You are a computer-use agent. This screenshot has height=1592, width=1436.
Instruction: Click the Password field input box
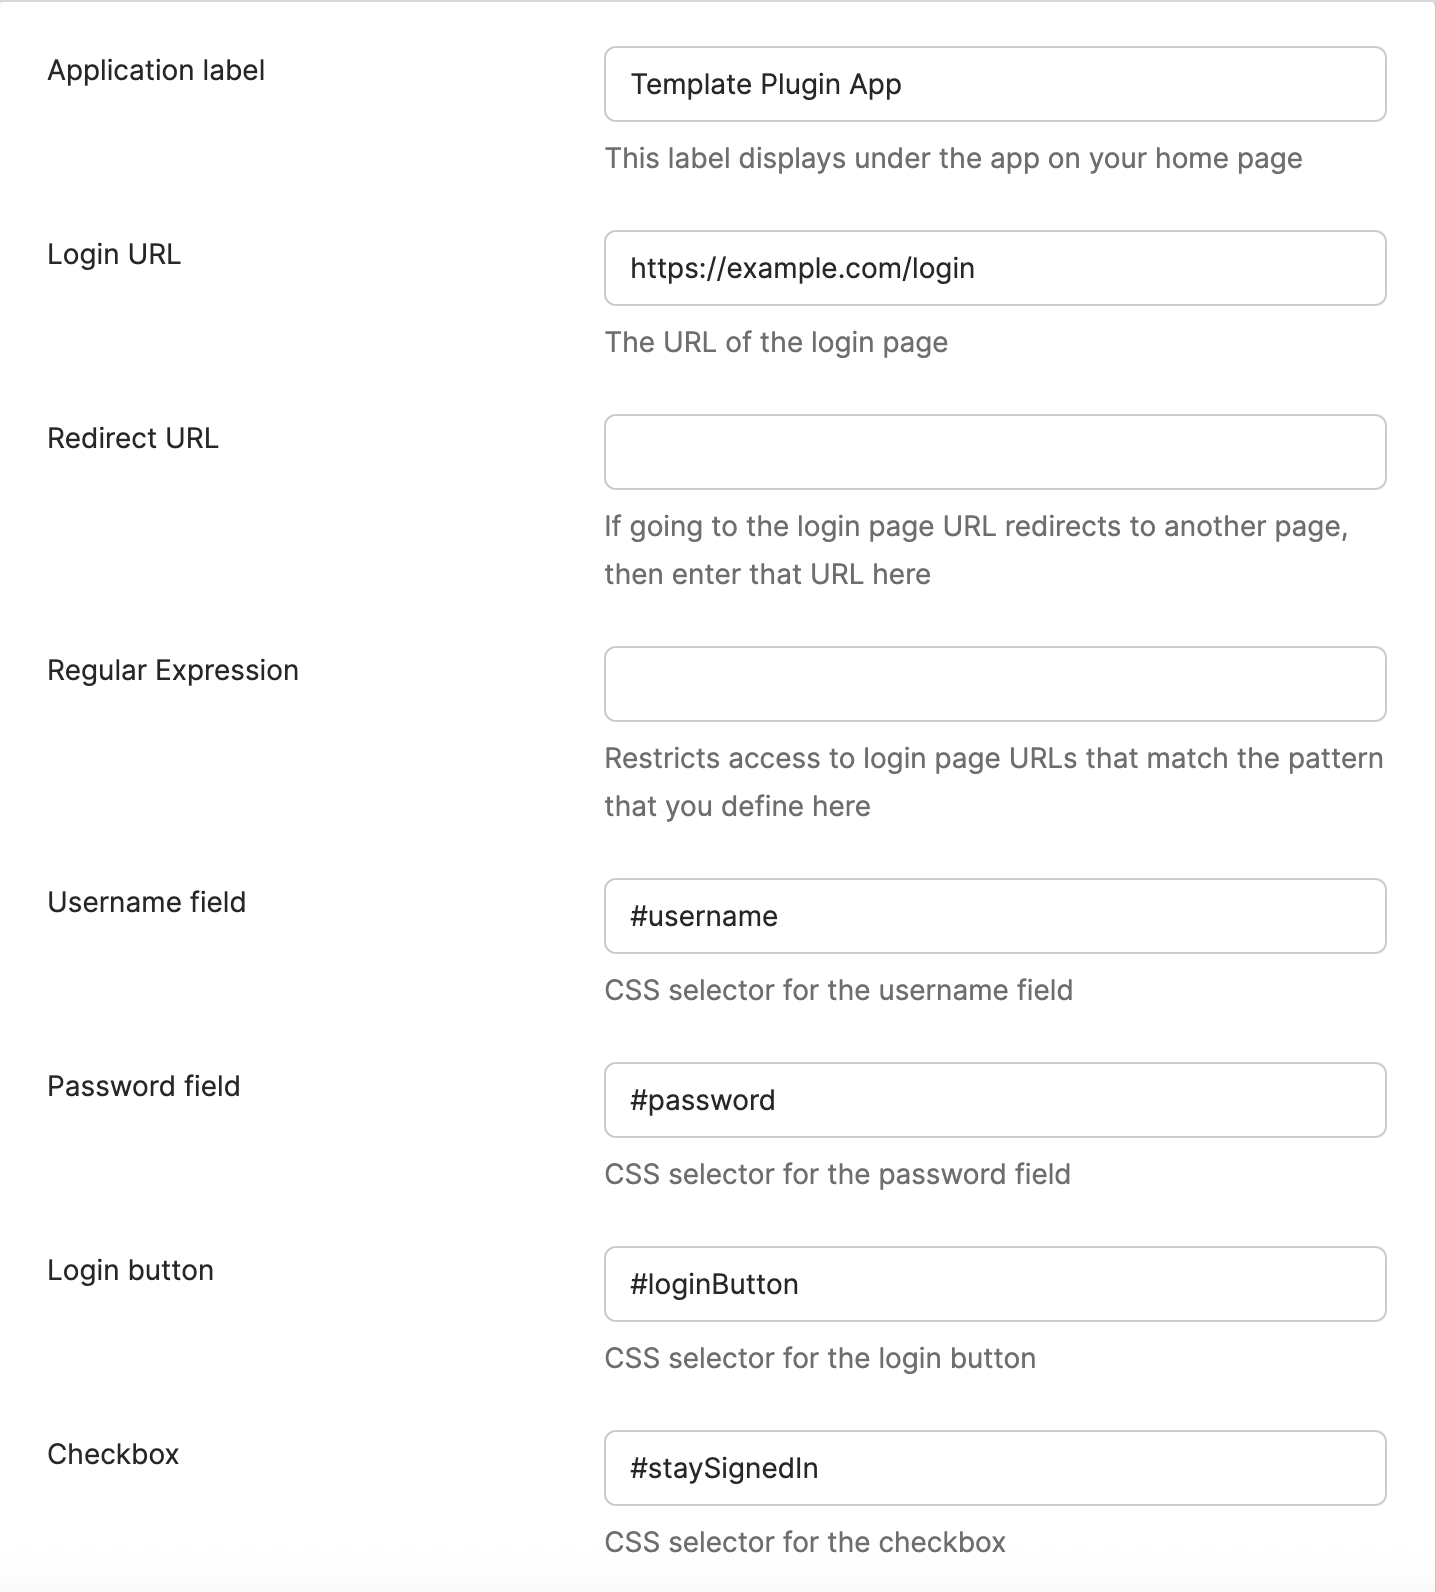click(x=994, y=1100)
